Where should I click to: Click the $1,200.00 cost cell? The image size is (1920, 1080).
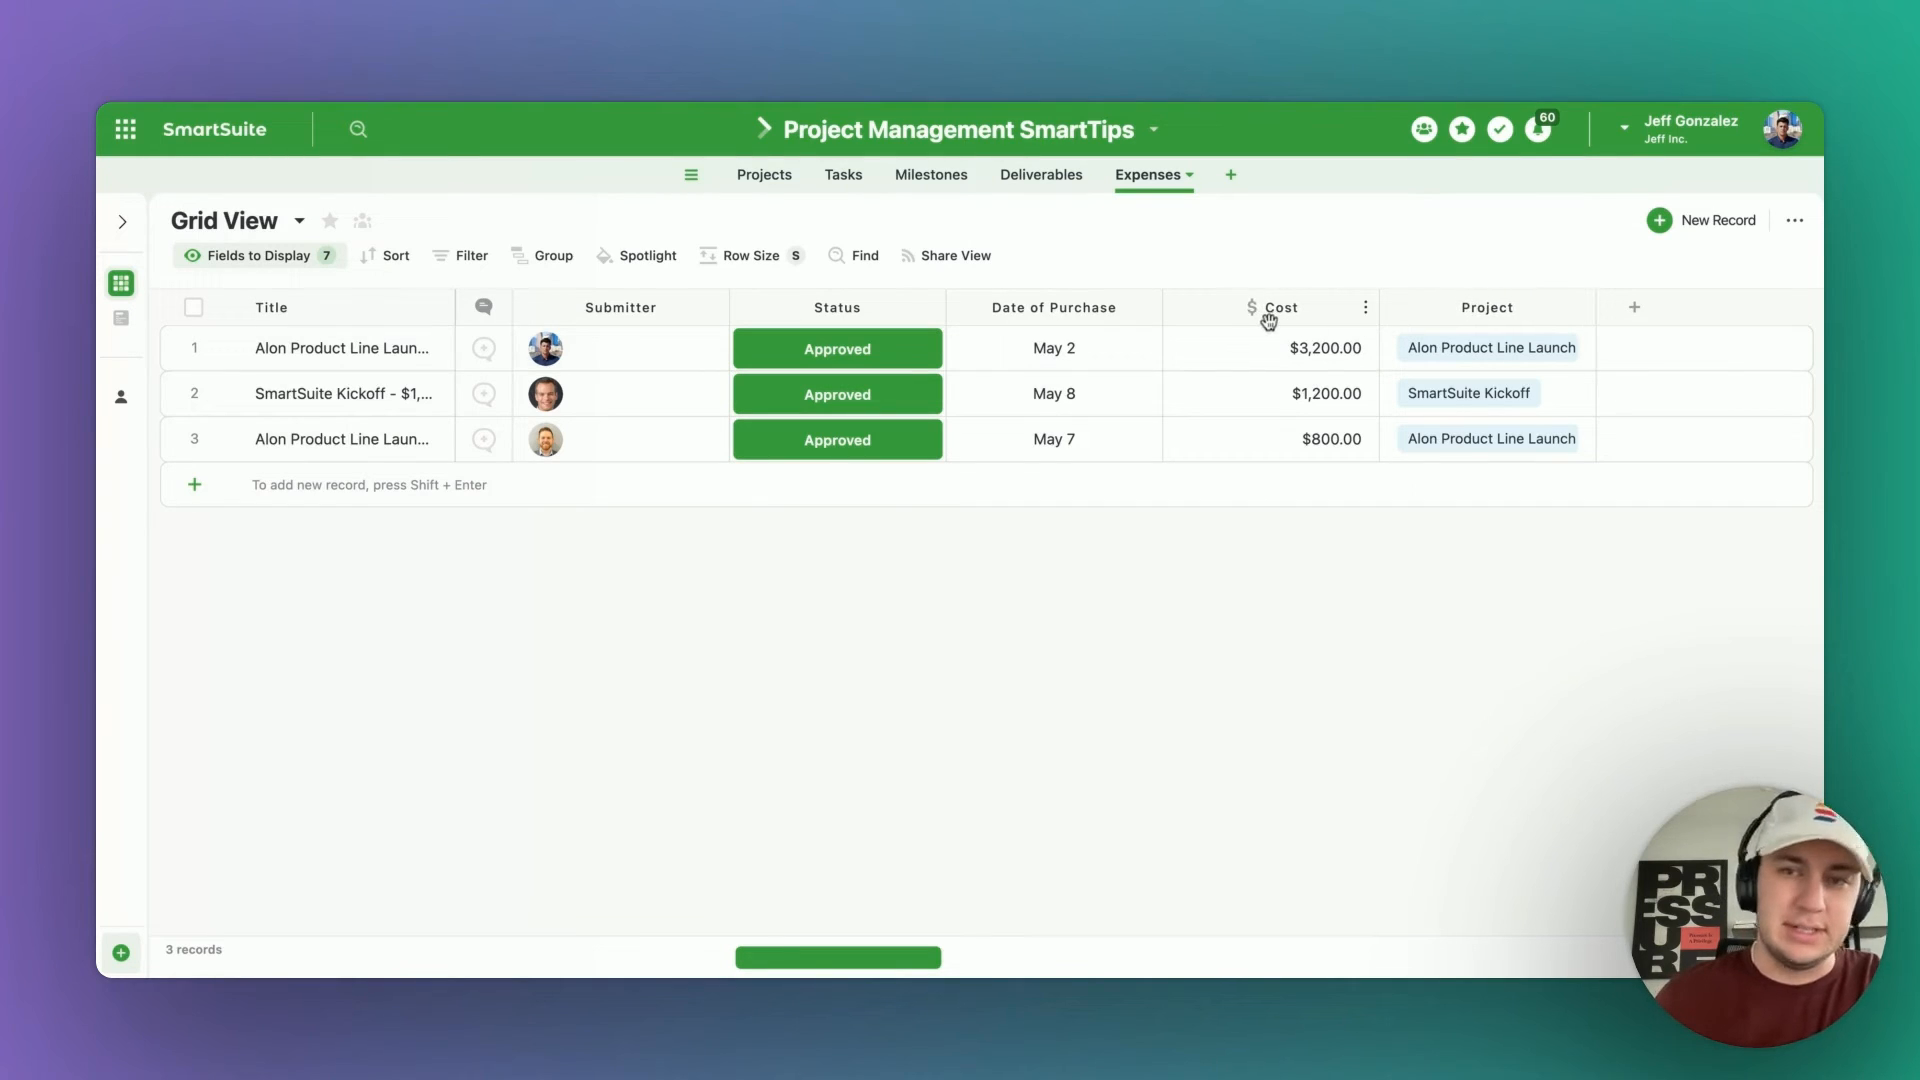tap(1271, 394)
